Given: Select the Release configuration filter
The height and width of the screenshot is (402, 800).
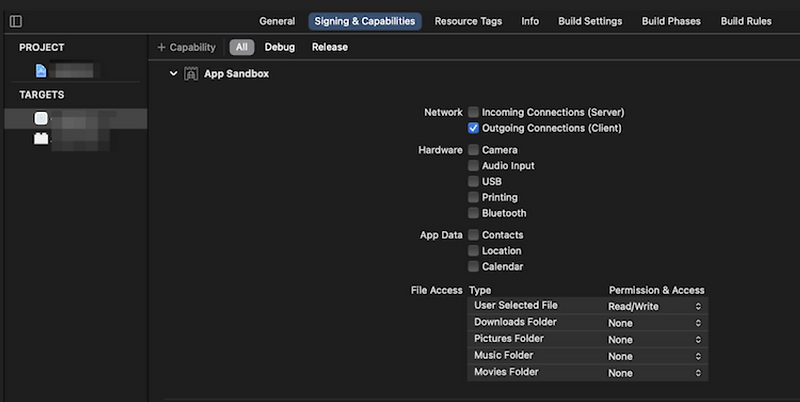Looking at the screenshot, I should pyautogui.click(x=330, y=47).
